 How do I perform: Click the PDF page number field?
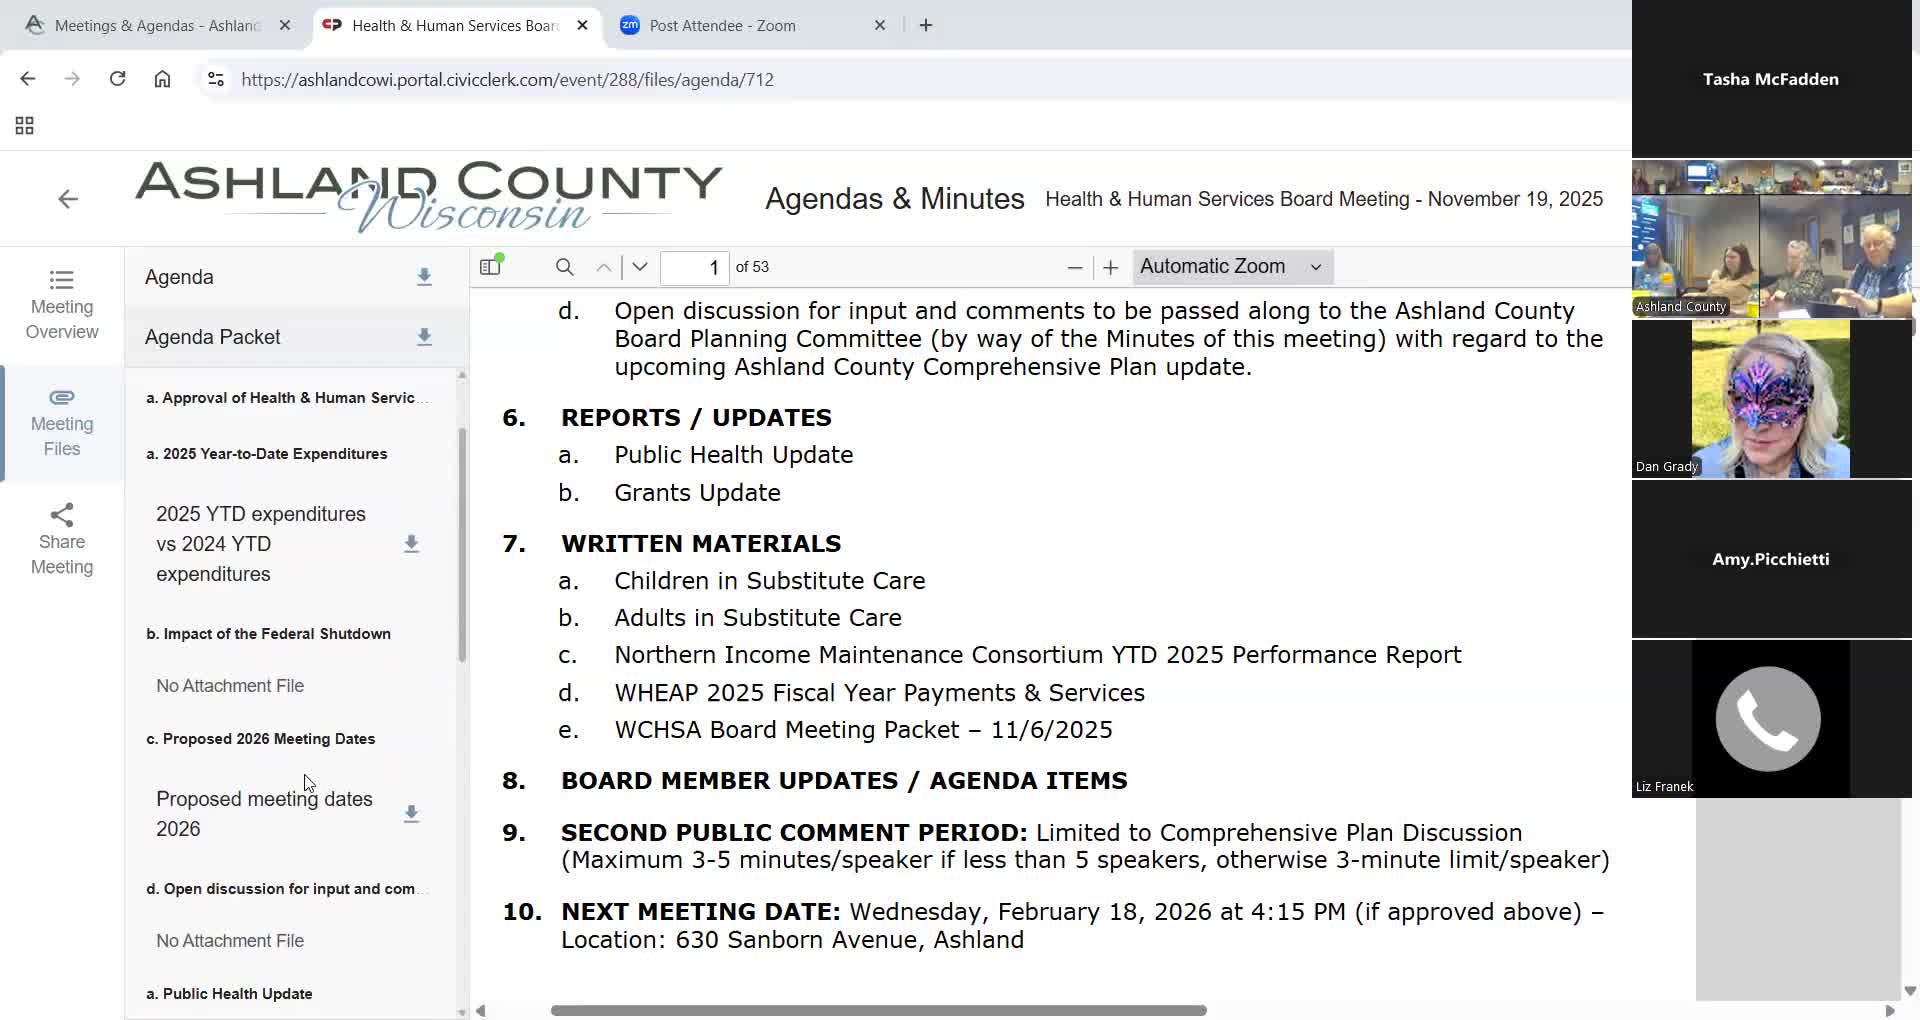pyautogui.click(x=695, y=267)
